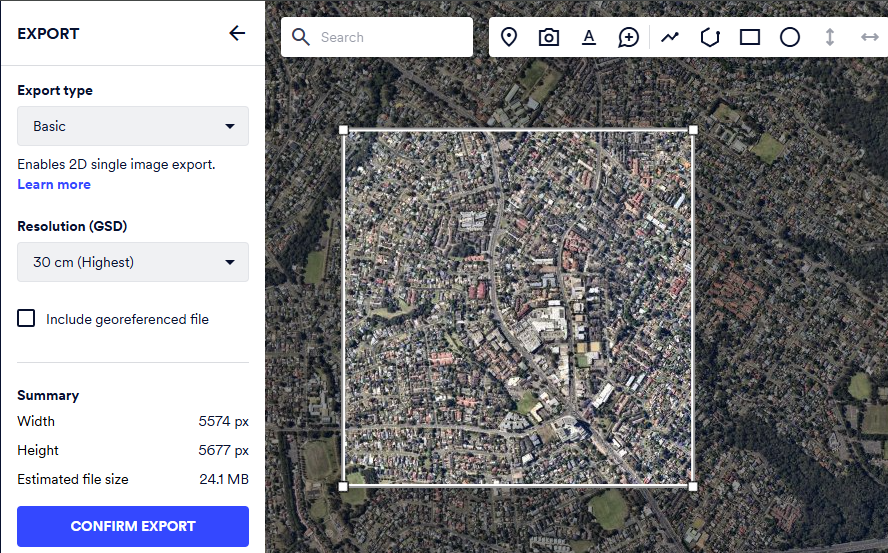Click the Summary heading

pyautogui.click(x=48, y=395)
